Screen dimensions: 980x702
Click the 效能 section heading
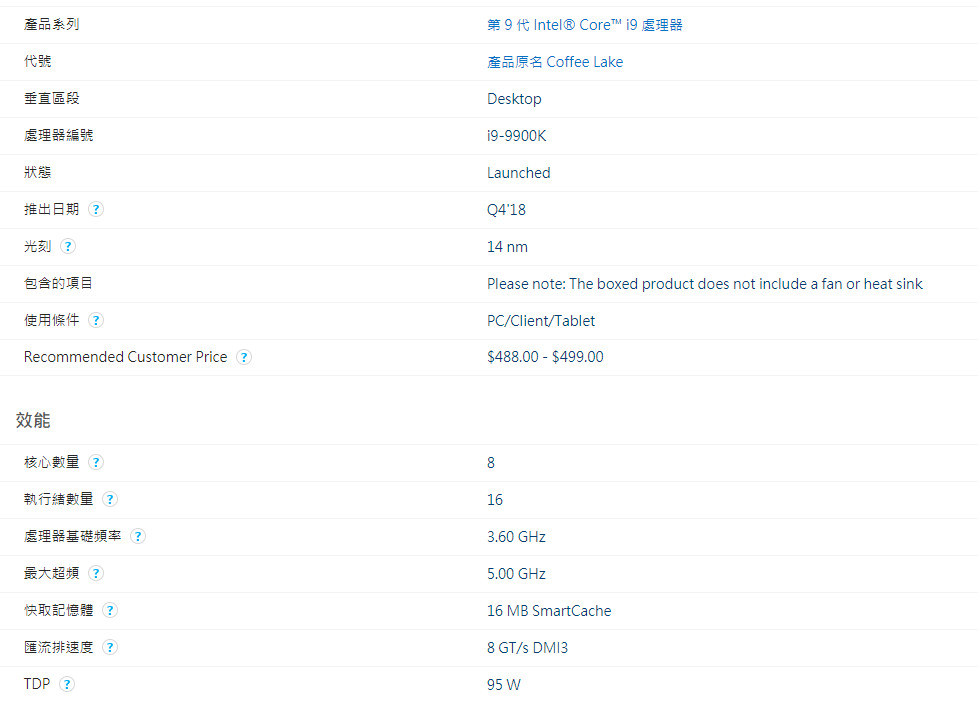pos(33,420)
